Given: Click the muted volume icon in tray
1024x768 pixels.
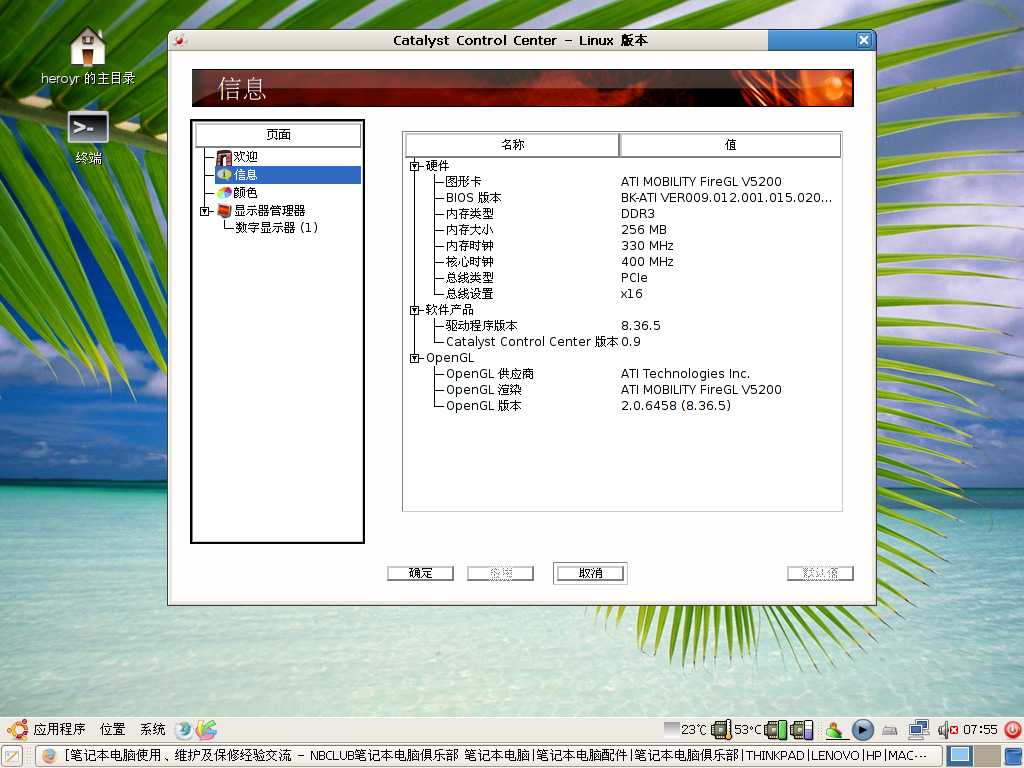Looking at the screenshot, I should click(x=947, y=730).
